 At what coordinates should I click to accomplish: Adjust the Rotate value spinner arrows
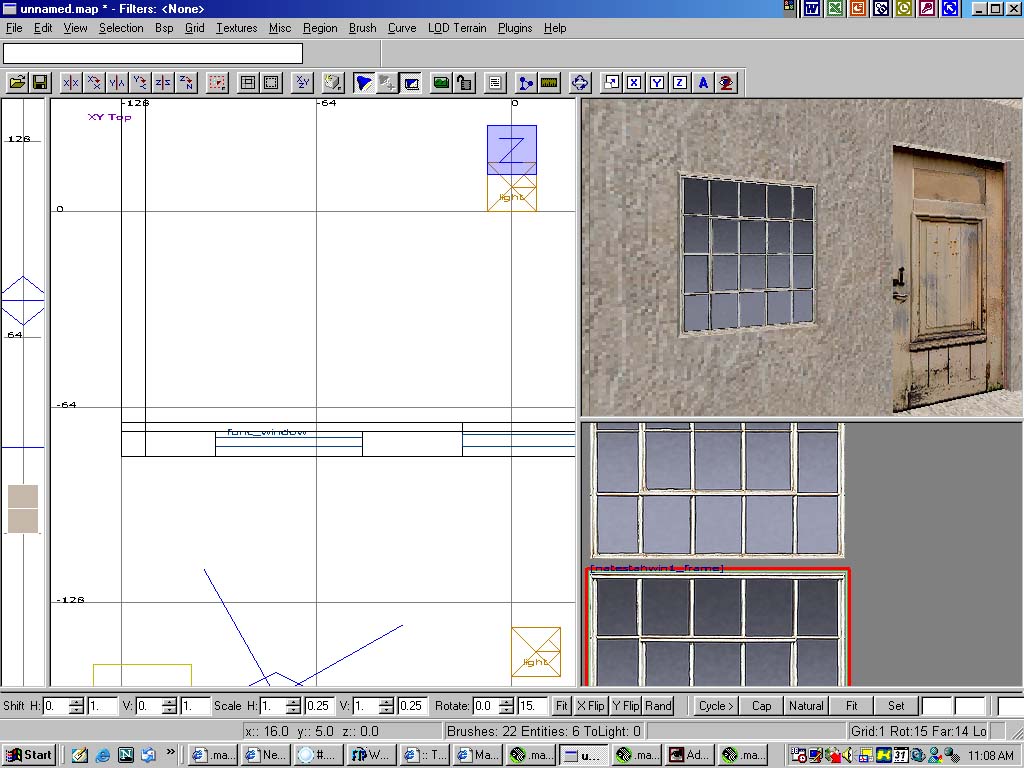coord(505,706)
